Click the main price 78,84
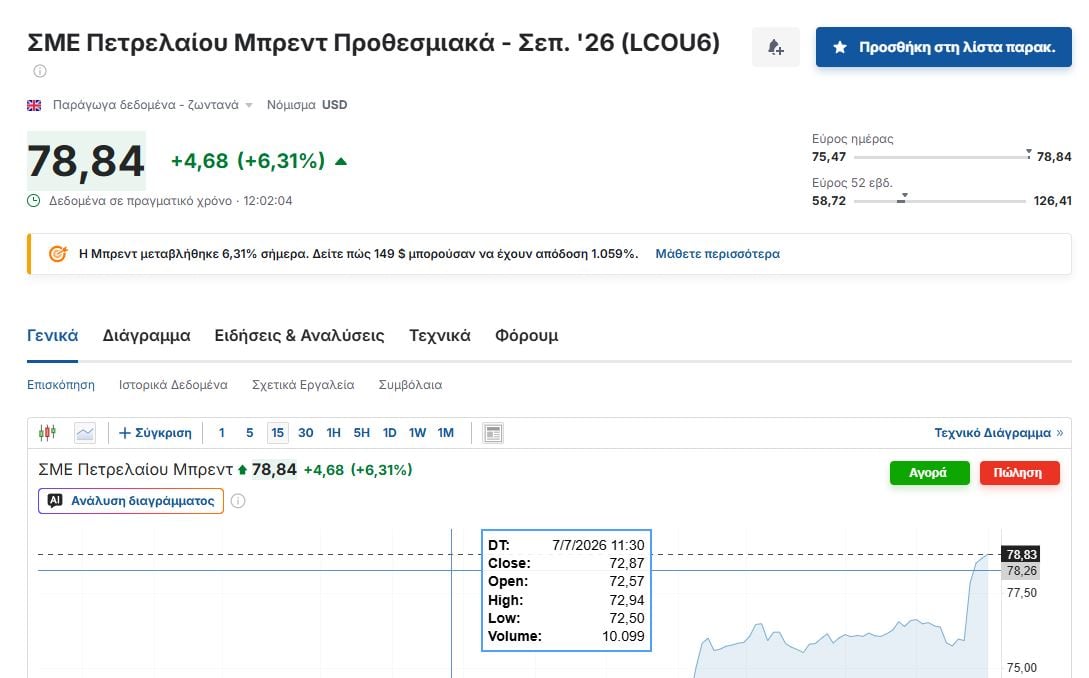The height and width of the screenshot is (678, 1089). (x=86, y=161)
